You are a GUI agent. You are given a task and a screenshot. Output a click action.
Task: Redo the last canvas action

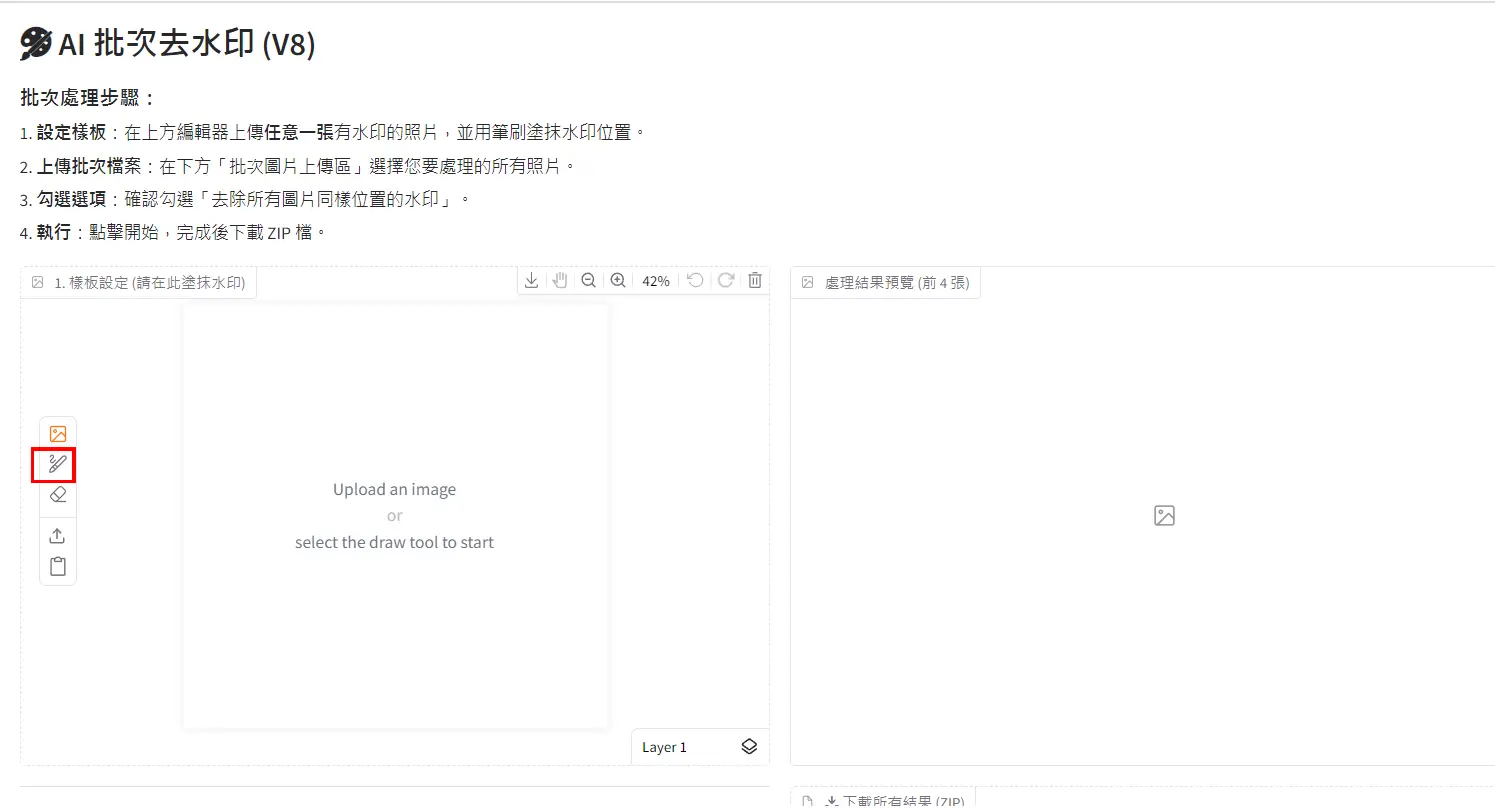click(x=724, y=280)
